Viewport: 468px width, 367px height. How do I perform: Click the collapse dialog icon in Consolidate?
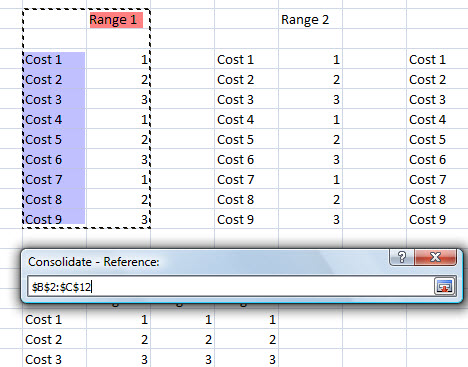(x=445, y=286)
